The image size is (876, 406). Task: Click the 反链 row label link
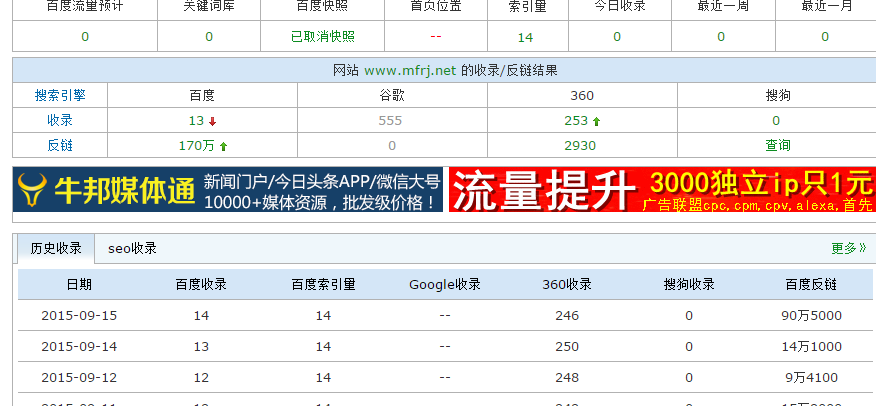(60, 145)
